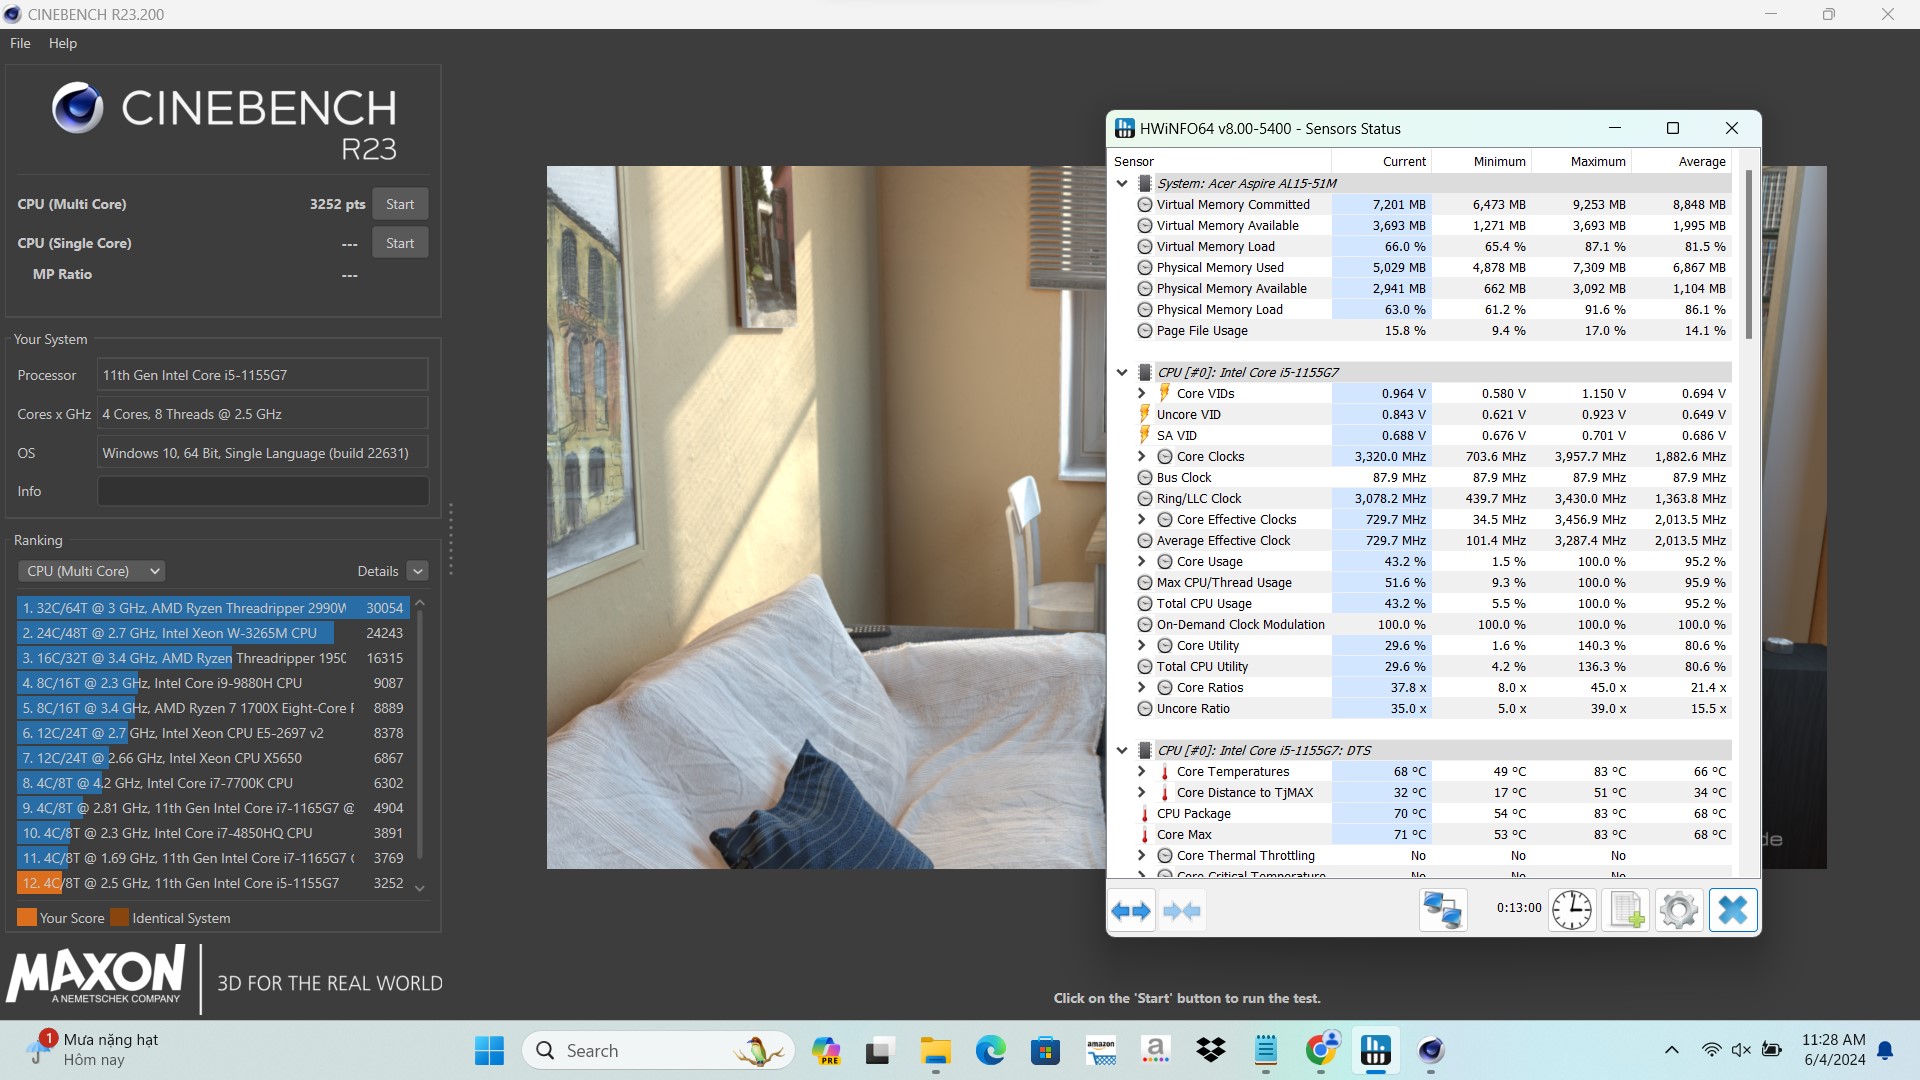Open the CPU (Multi Core) ranking dropdown
This screenshot has width=1920, height=1080.
click(x=91, y=571)
